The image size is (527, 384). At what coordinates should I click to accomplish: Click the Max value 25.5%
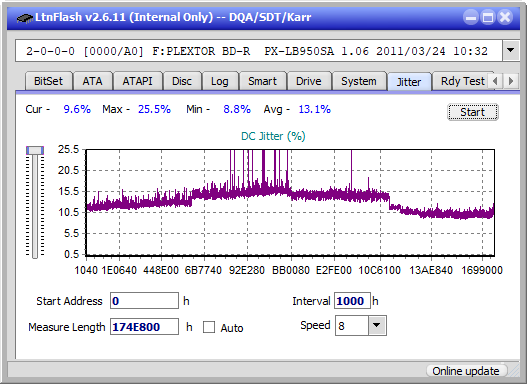[154, 109]
